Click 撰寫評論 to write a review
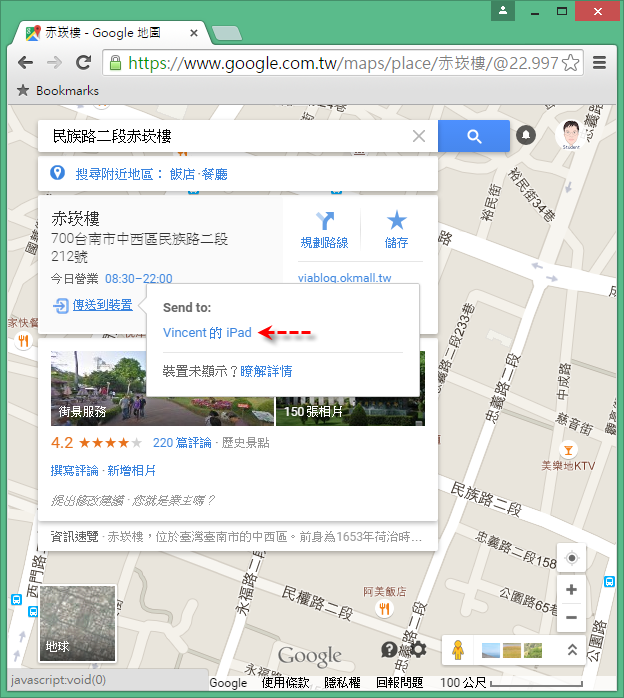The height and width of the screenshot is (698, 624). coord(74,471)
